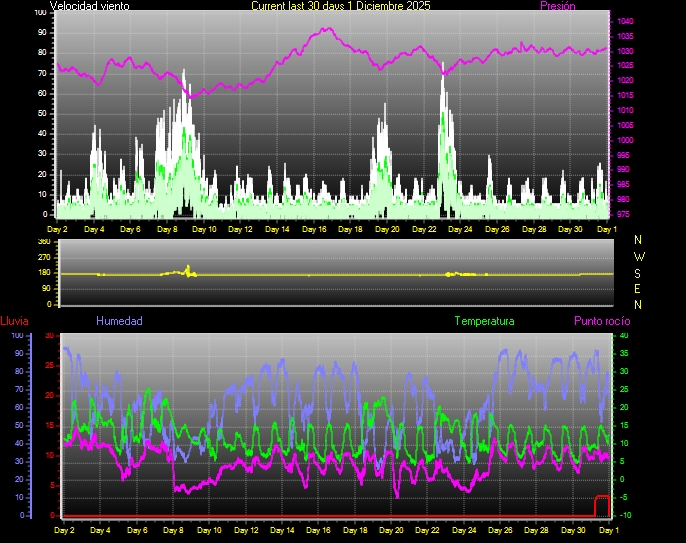The width and height of the screenshot is (686, 543).
Task: Click the 'W' wind direction letter
Action: pos(639,254)
